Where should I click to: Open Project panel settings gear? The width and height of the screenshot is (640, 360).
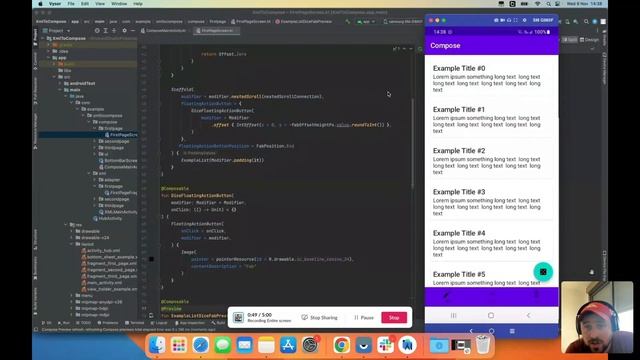click(x=124, y=31)
